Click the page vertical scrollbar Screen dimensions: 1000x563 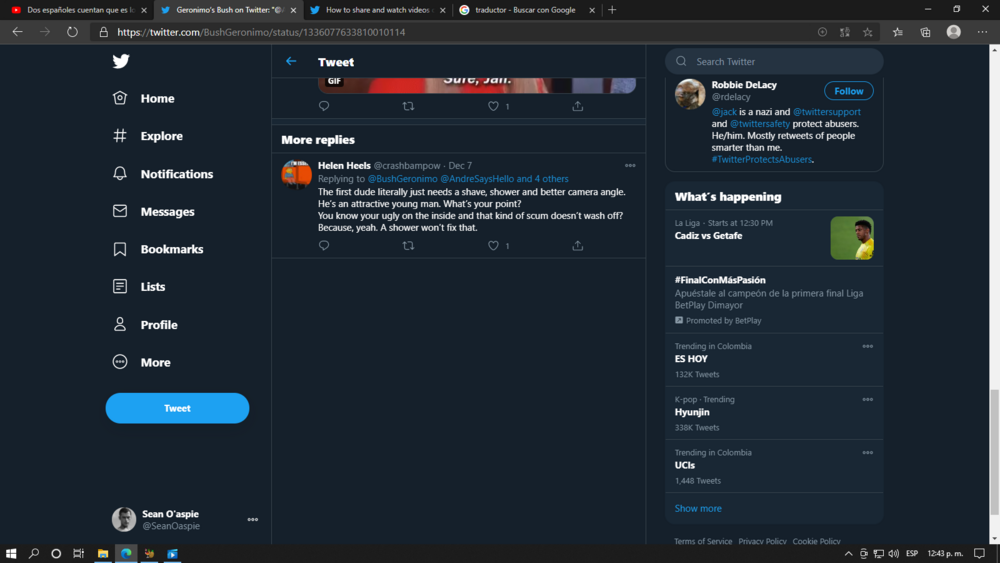[994, 452]
